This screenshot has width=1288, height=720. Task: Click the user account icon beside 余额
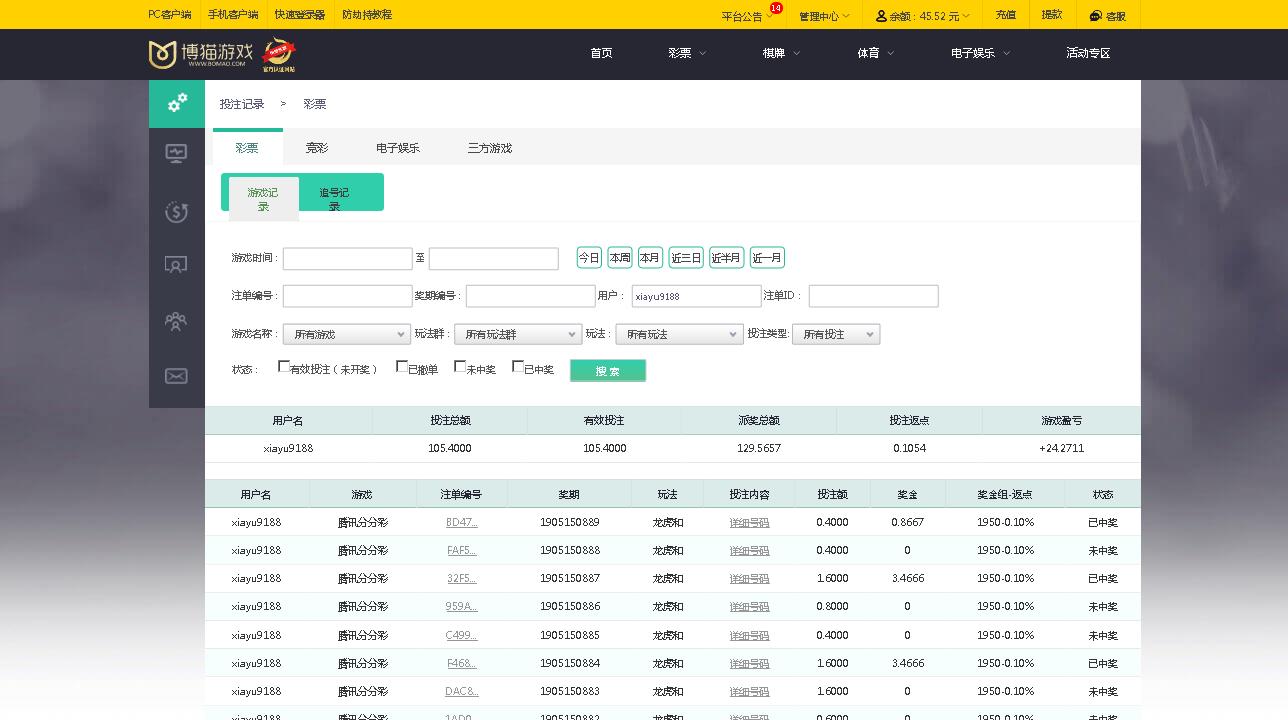[880, 15]
